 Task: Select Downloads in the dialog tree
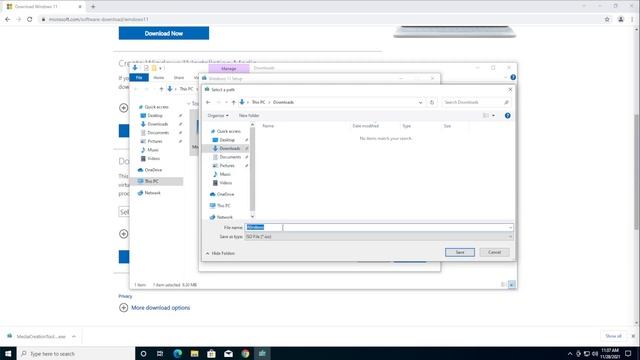coord(227,149)
